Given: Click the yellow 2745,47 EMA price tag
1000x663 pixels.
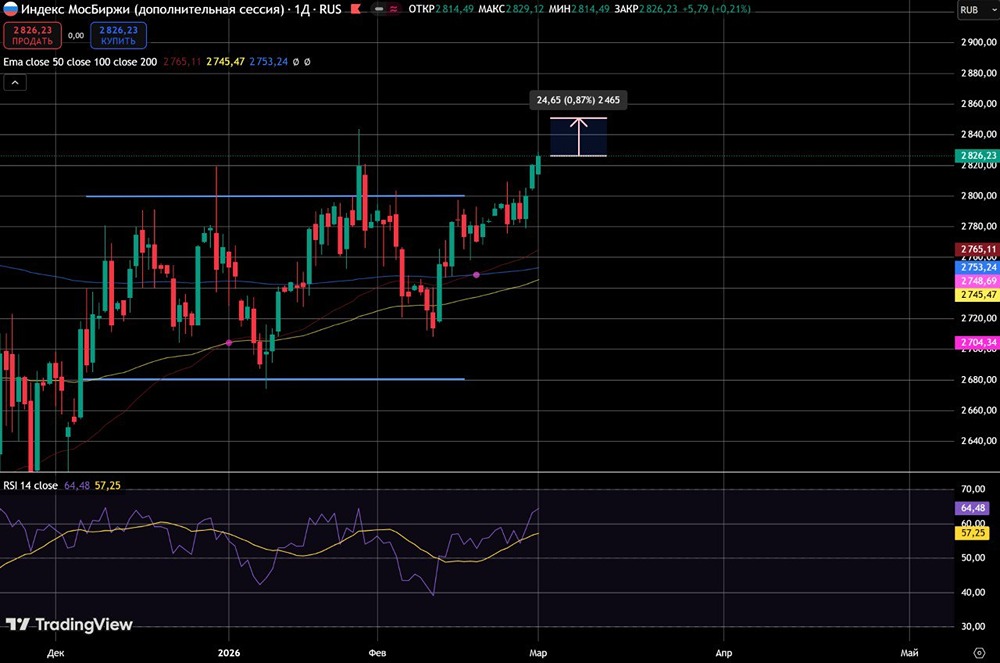Looking at the screenshot, I should (976, 295).
